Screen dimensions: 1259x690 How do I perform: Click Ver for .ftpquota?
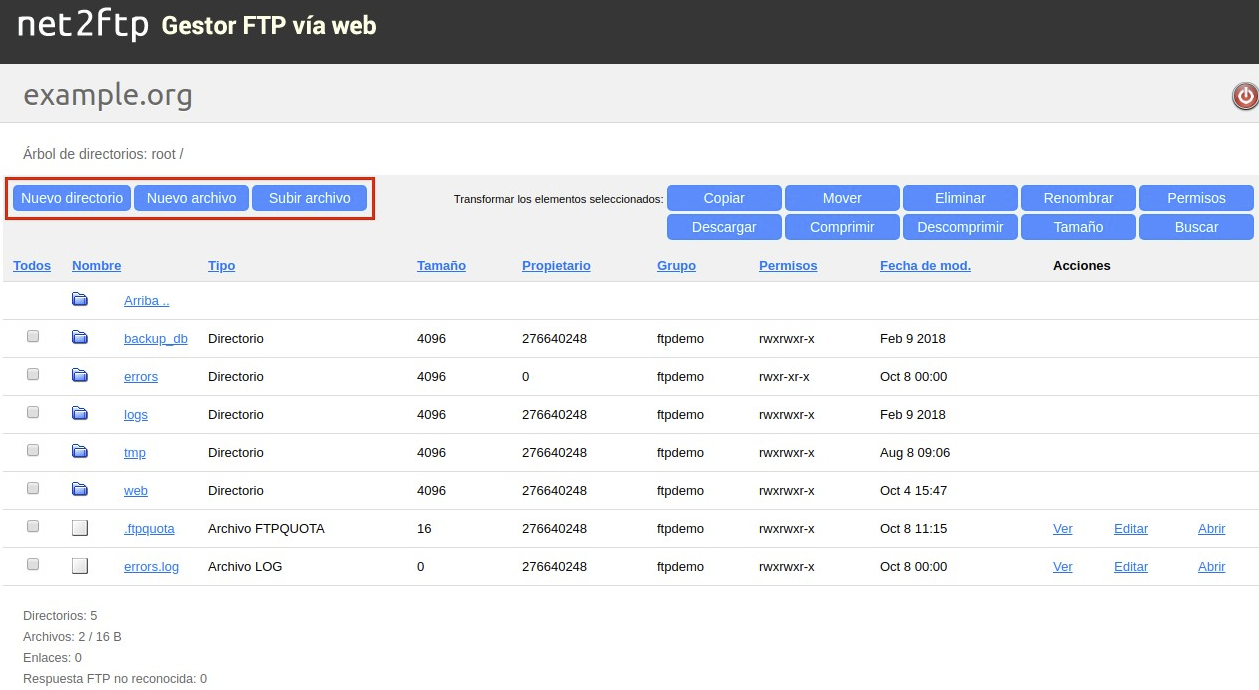[x=1062, y=529]
